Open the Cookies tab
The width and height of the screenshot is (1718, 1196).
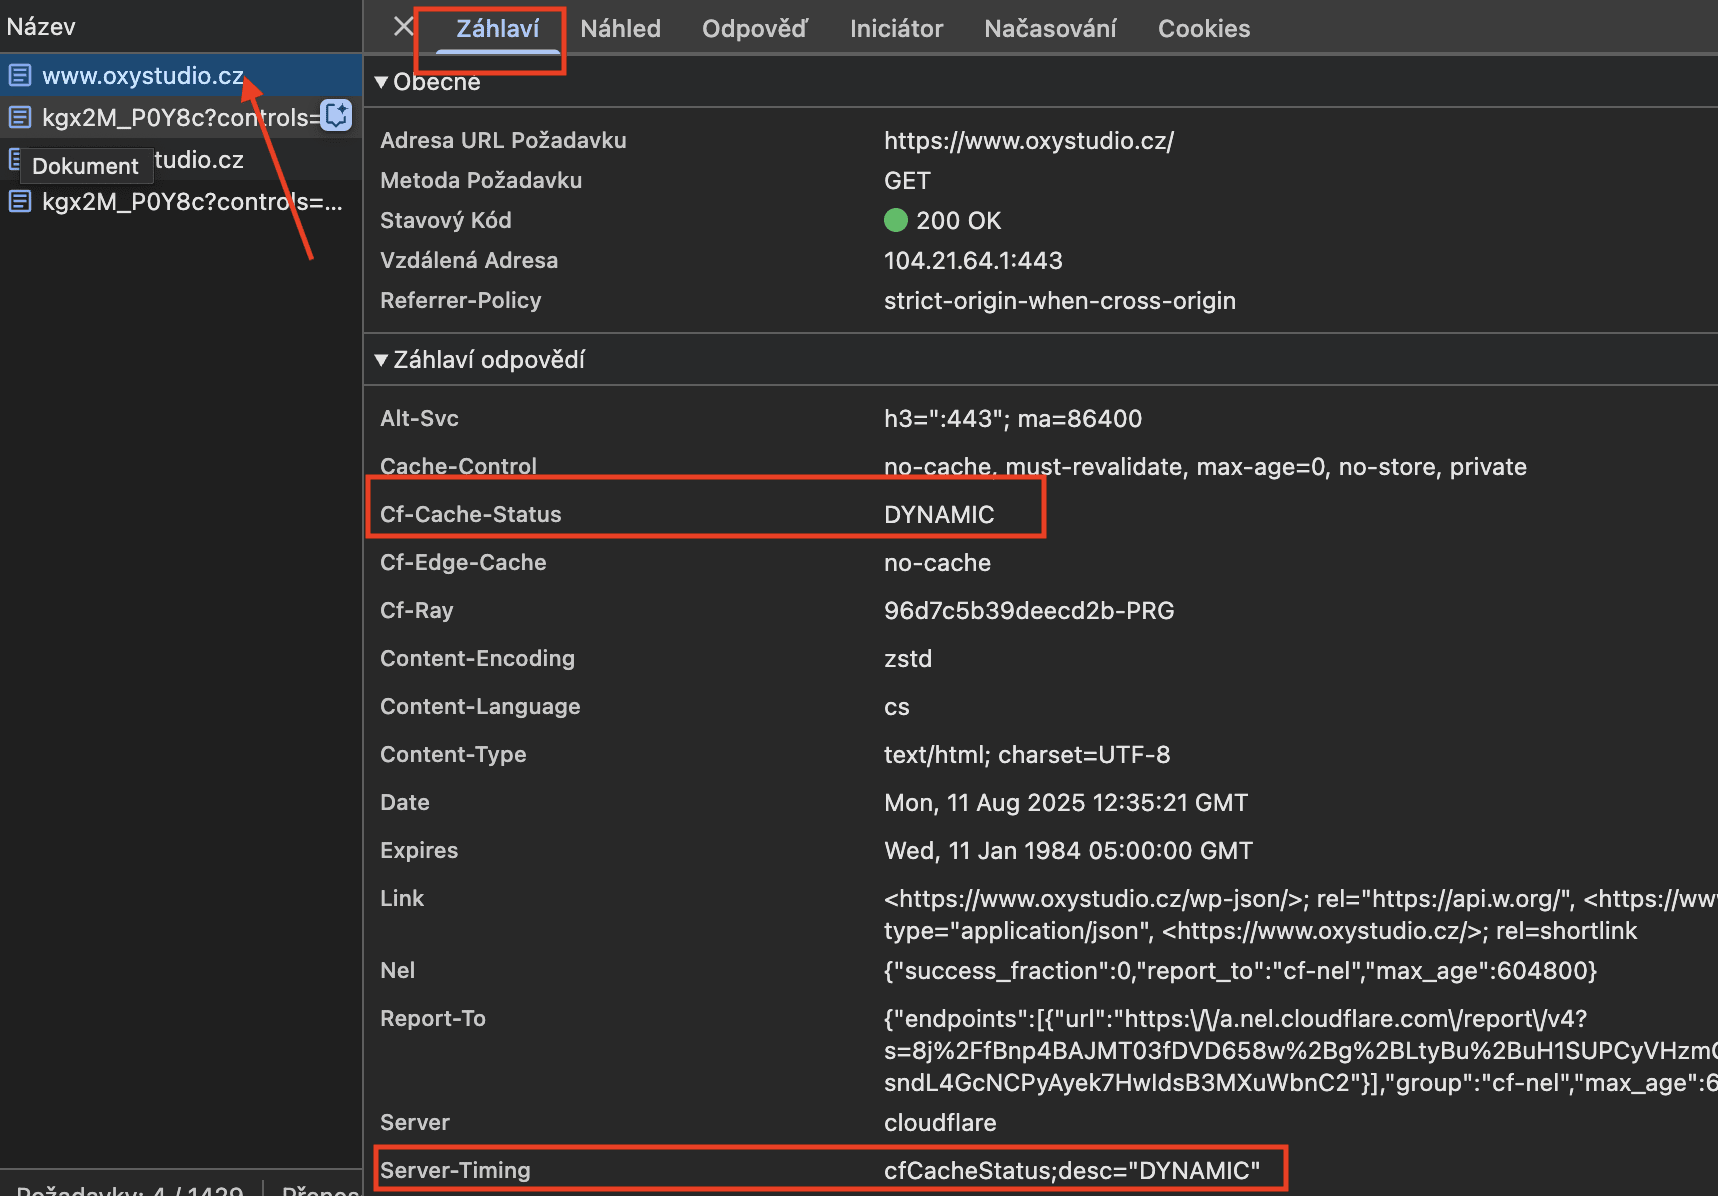pos(1204,29)
